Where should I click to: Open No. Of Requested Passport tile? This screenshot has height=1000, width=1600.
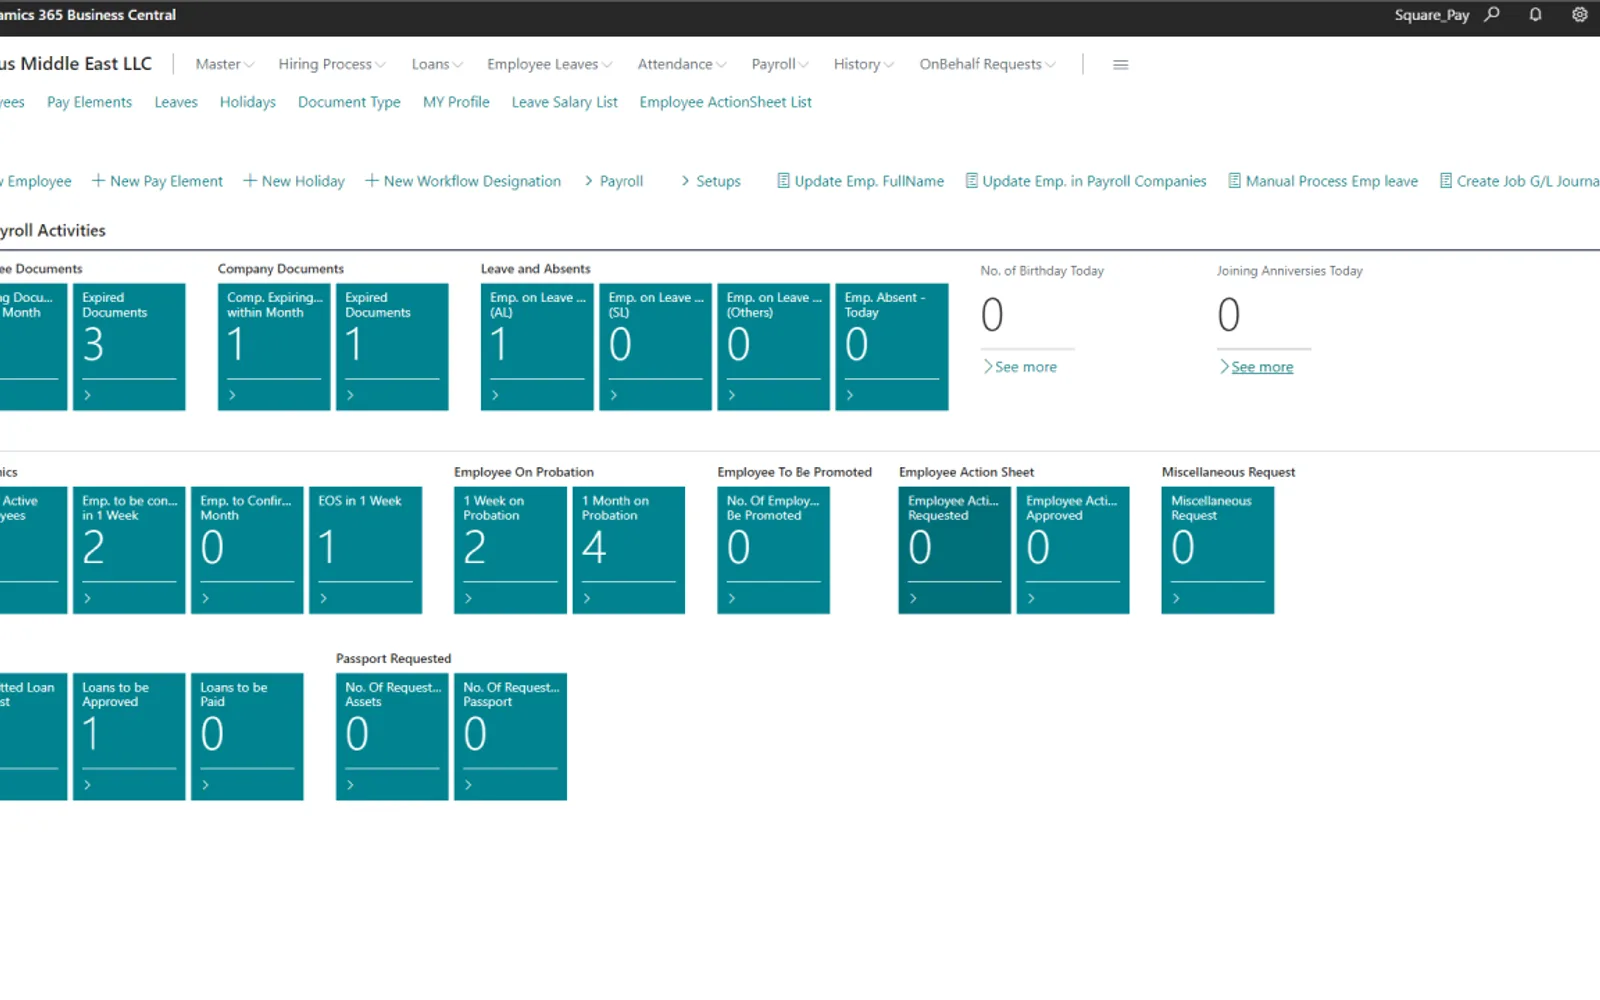pyautogui.click(x=510, y=737)
